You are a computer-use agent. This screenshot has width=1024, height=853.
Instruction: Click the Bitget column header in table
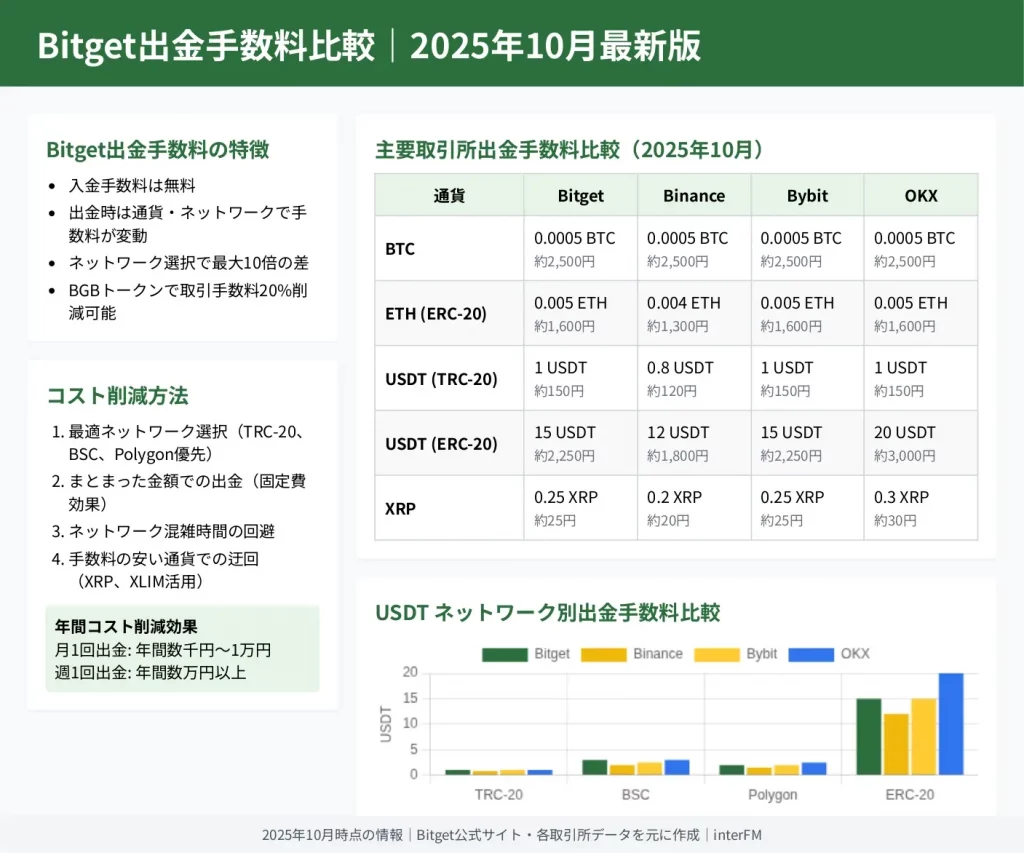580,195
